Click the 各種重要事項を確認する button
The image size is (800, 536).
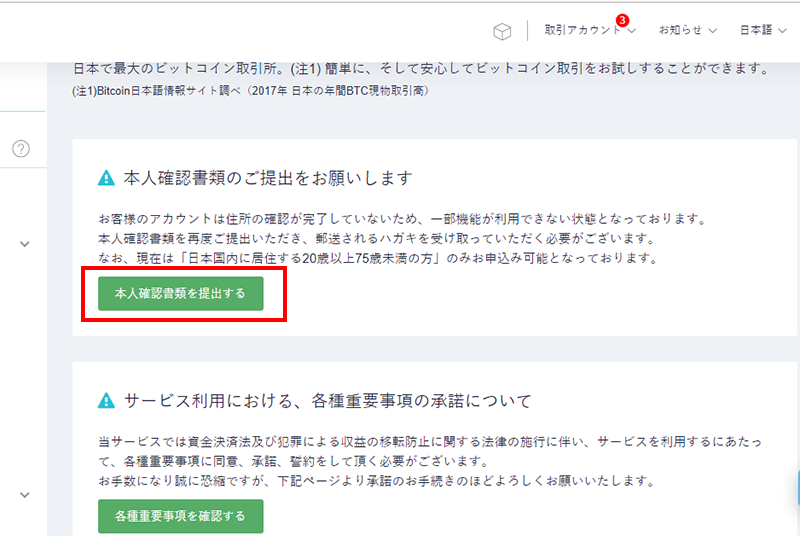coord(181,516)
